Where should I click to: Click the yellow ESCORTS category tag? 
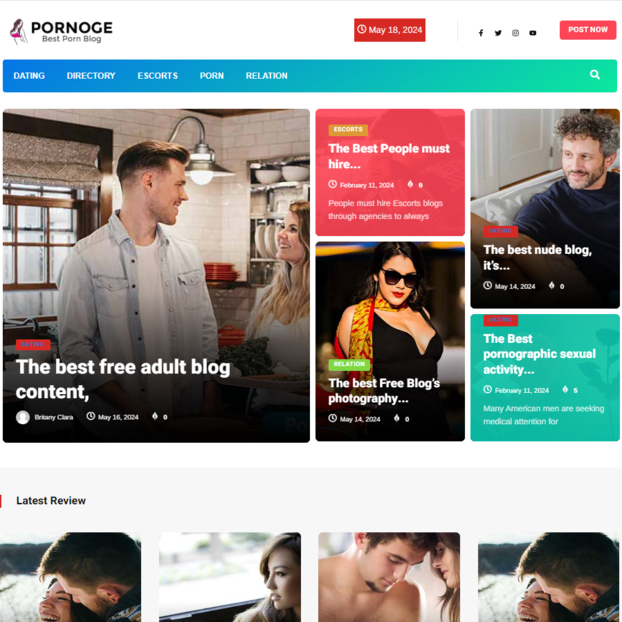click(348, 130)
